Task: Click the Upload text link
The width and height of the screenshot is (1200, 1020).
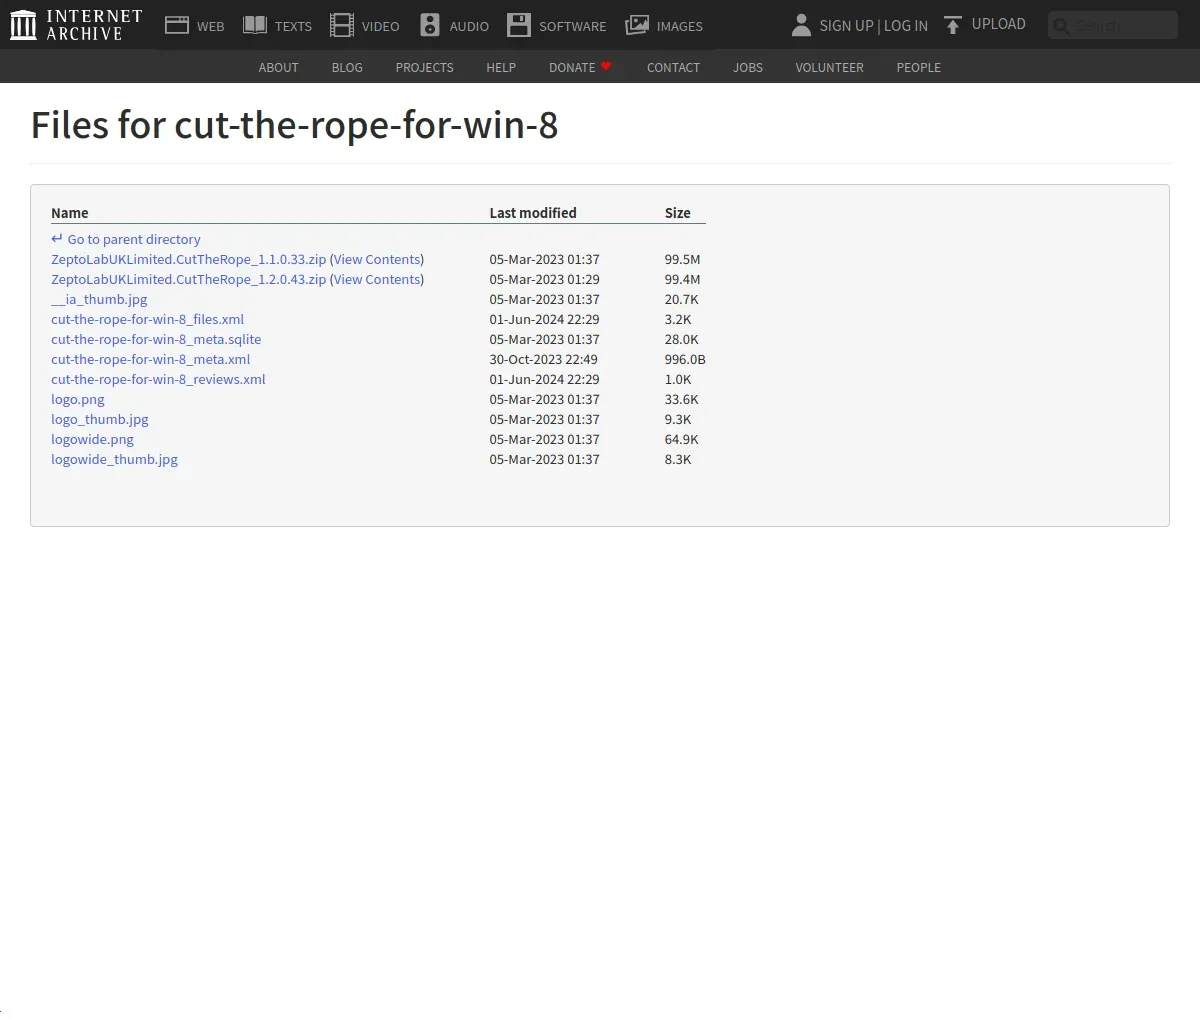Action: (998, 24)
